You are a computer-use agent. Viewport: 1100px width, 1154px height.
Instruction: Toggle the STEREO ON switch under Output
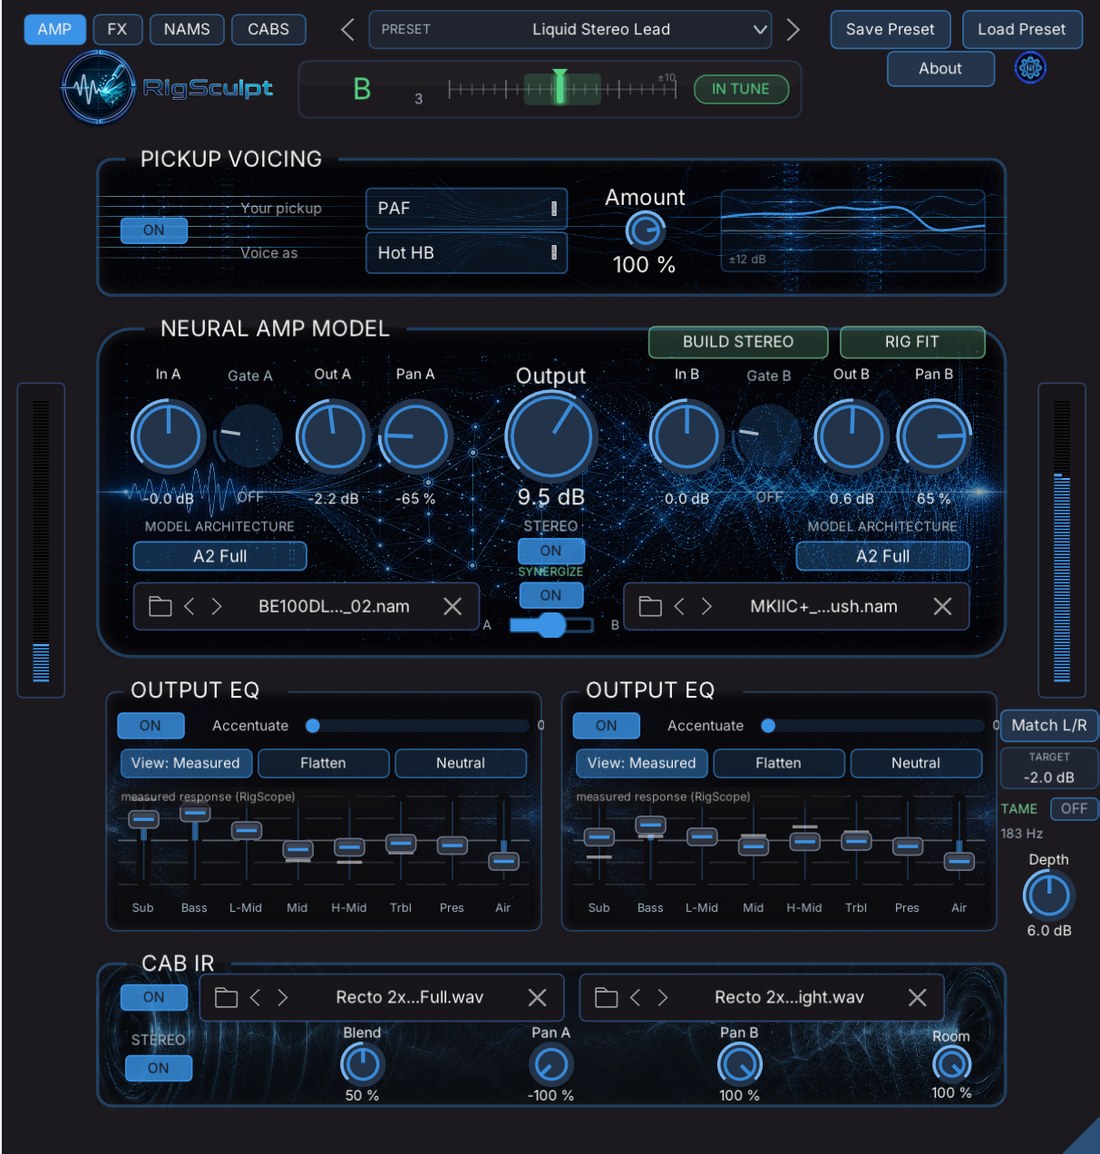point(551,551)
